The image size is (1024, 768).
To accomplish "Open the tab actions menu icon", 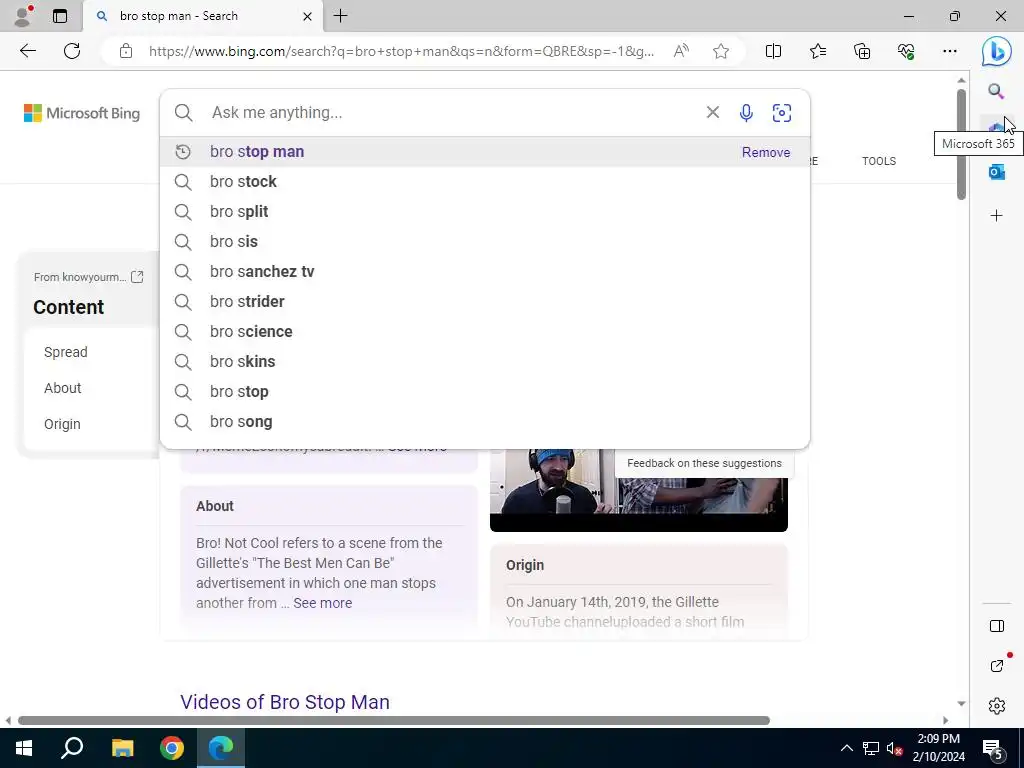I will [60, 16].
